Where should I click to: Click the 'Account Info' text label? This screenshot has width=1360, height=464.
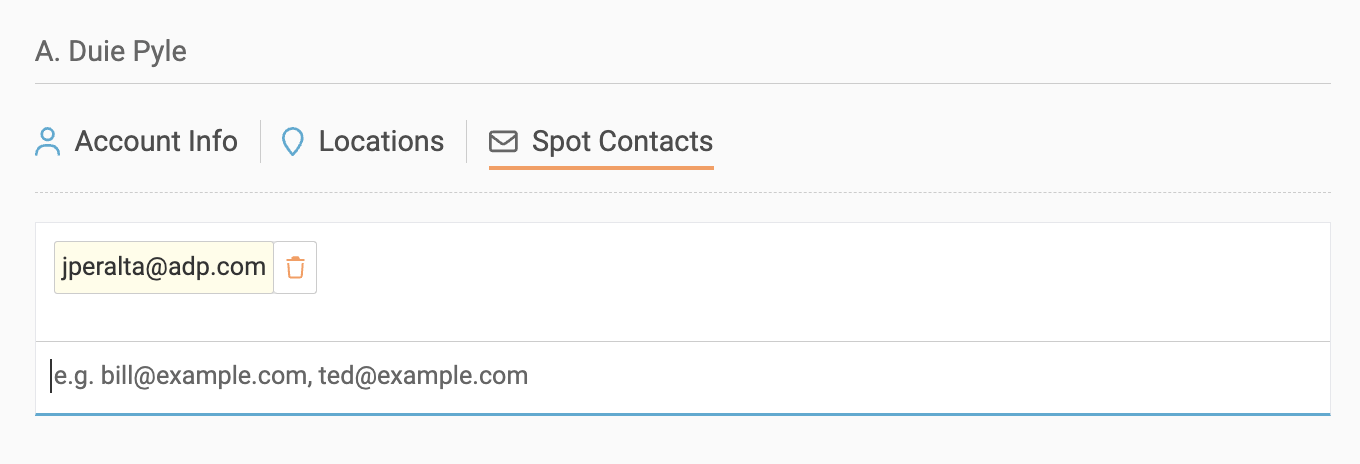(156, 142)
